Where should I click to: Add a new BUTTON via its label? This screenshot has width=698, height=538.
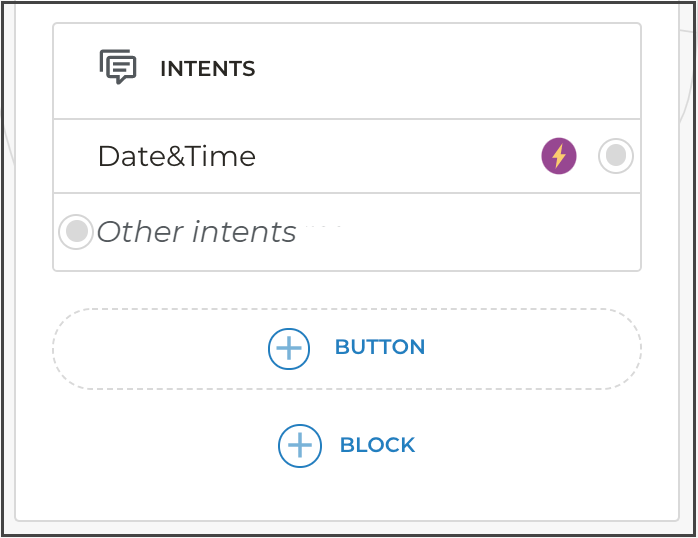[x=380, y=348]
